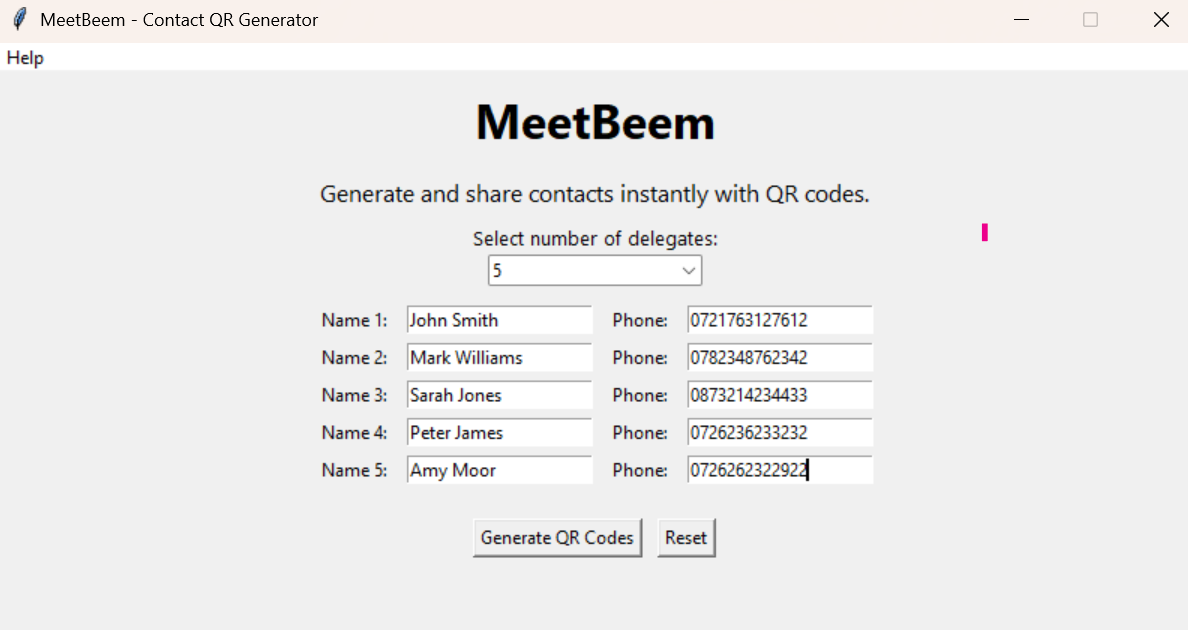This screenshot has width=1188, height=630.
Task: Select the delegates combo box showing 5
Action: (595, 271)
